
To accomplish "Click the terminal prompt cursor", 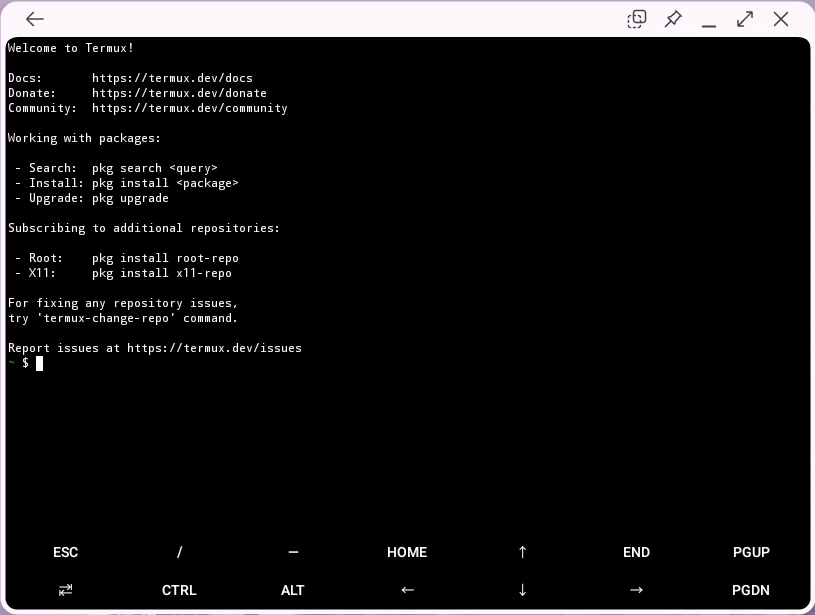I will [39, 363].
